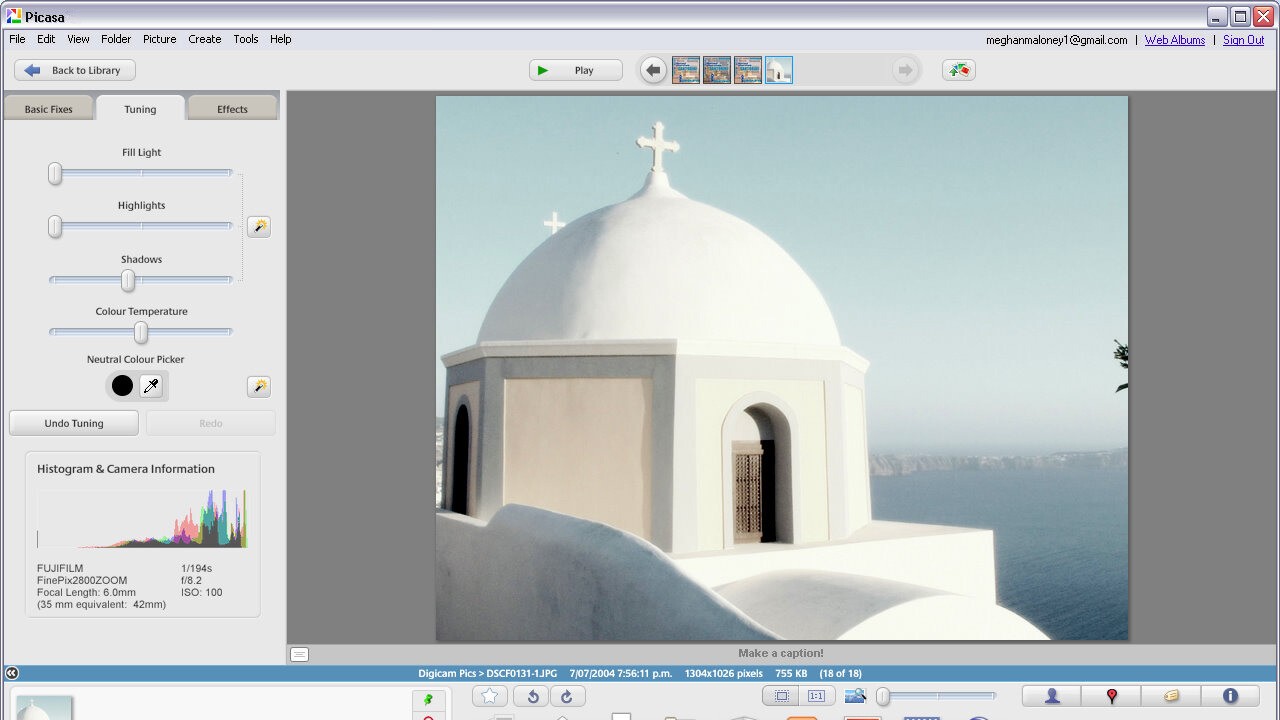Open the Create menu
The image size is (1280, 720).
pyautogui.click(x=204, y=39)
